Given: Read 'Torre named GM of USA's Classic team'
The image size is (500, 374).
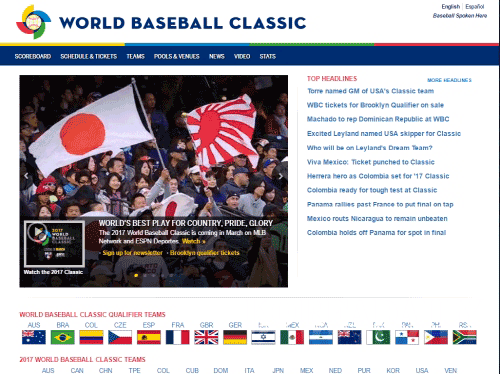Looking at the screenshot, I should [x=371, y=91].
